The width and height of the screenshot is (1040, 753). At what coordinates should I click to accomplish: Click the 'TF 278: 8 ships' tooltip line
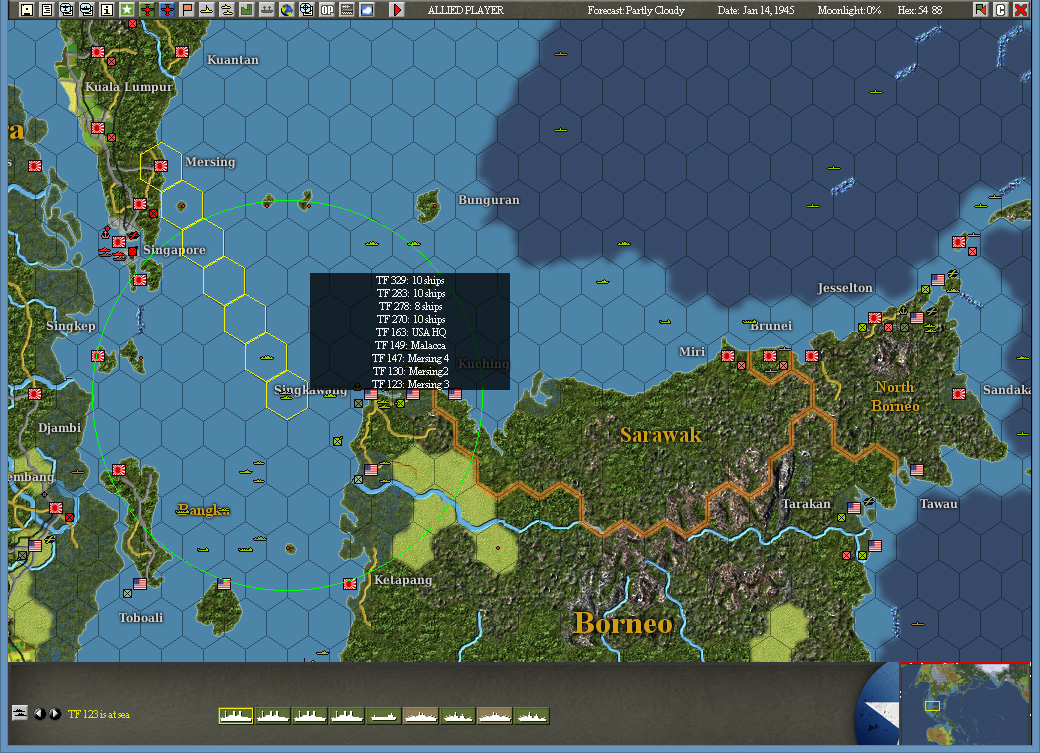point(411,307)
